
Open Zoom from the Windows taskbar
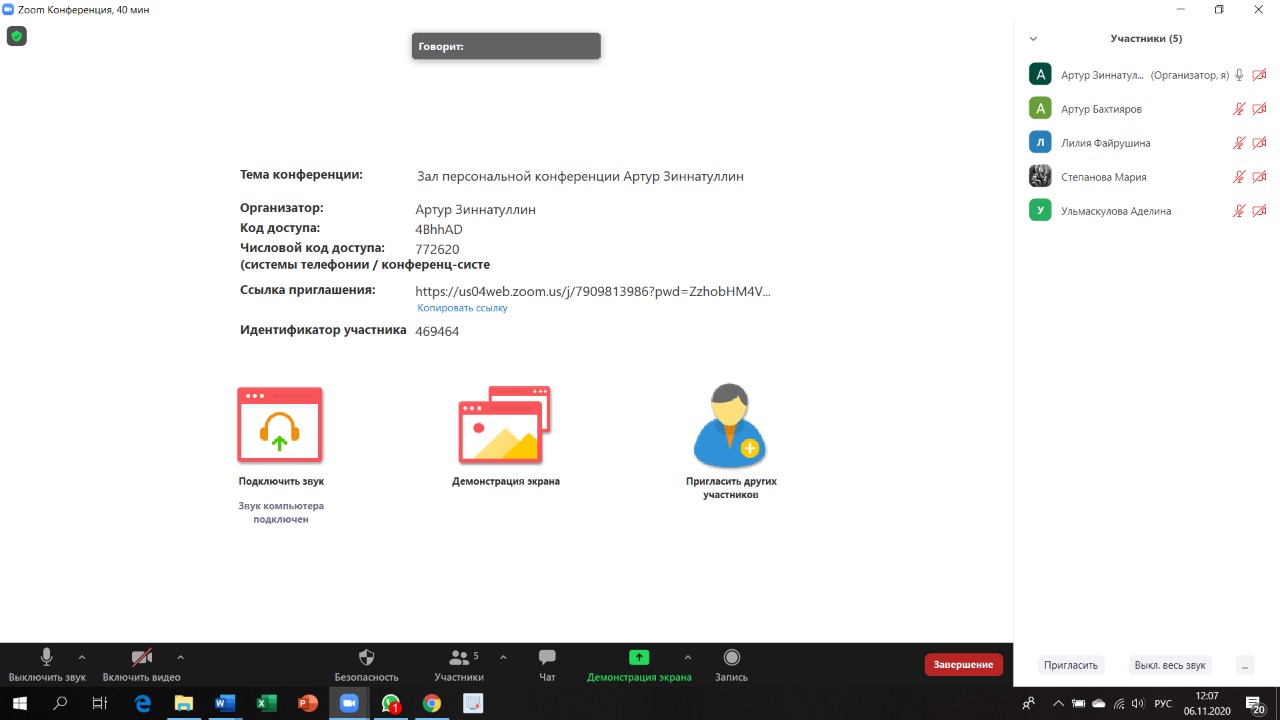349,703
